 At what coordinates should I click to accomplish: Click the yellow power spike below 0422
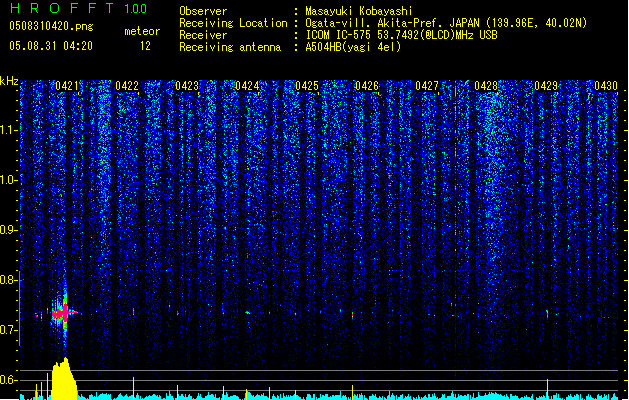pos(134,388)
